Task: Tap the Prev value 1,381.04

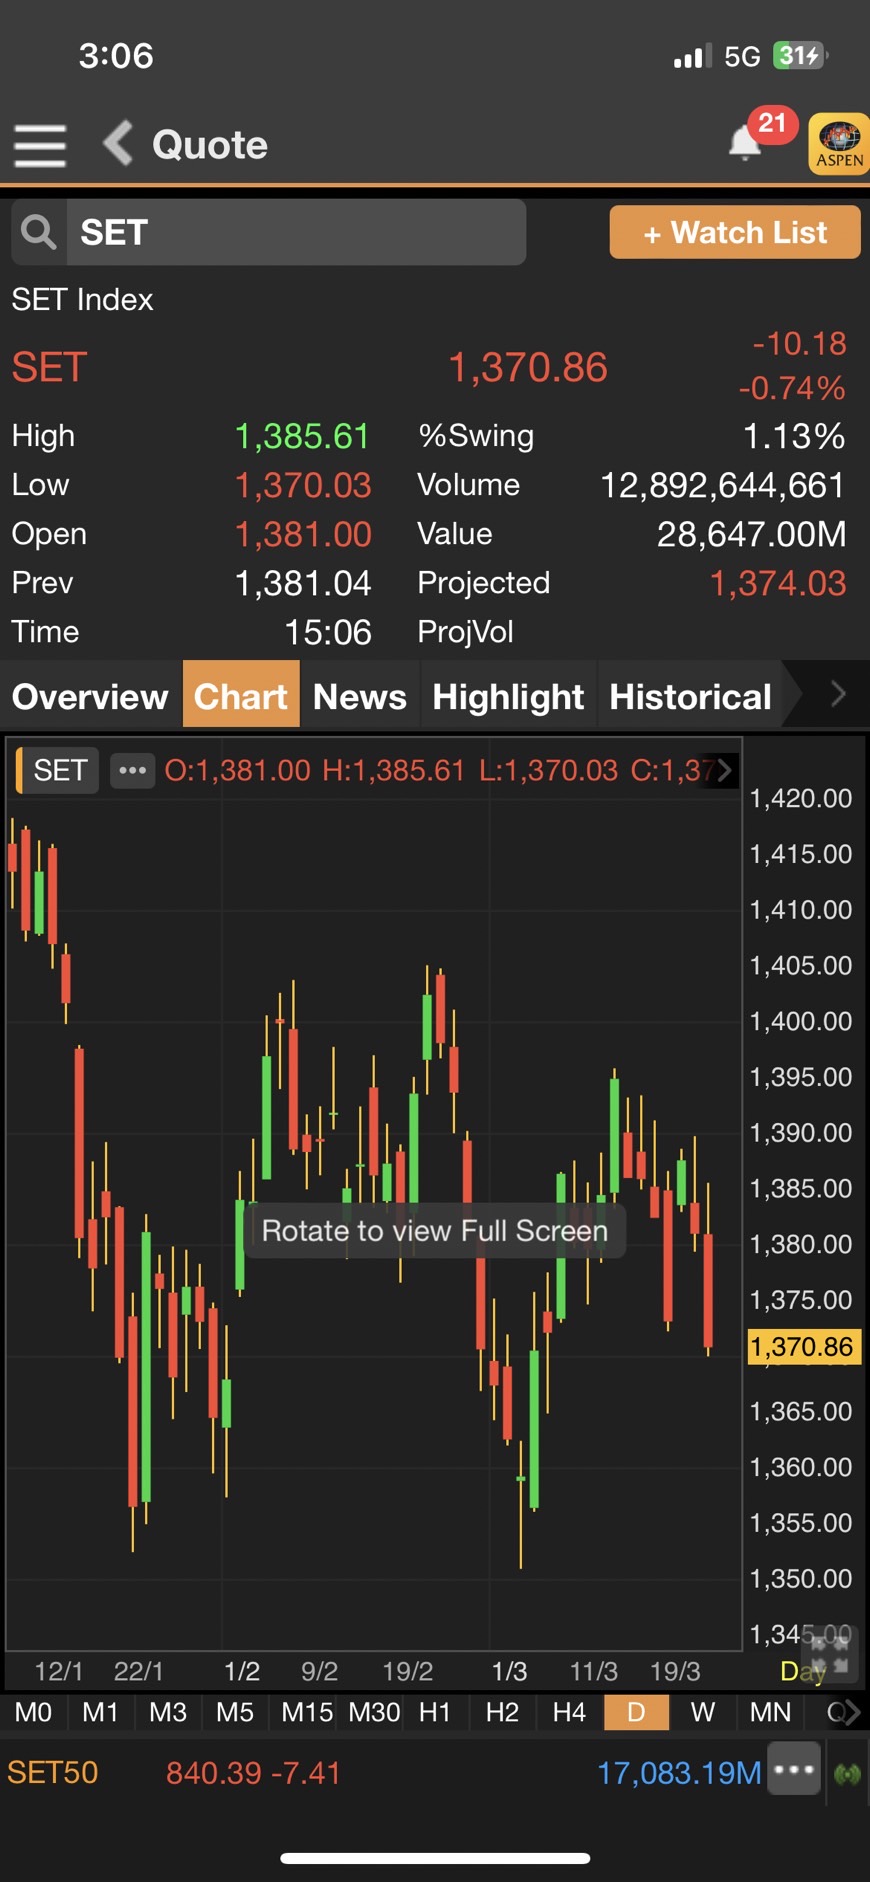Action: pos(303,583)
